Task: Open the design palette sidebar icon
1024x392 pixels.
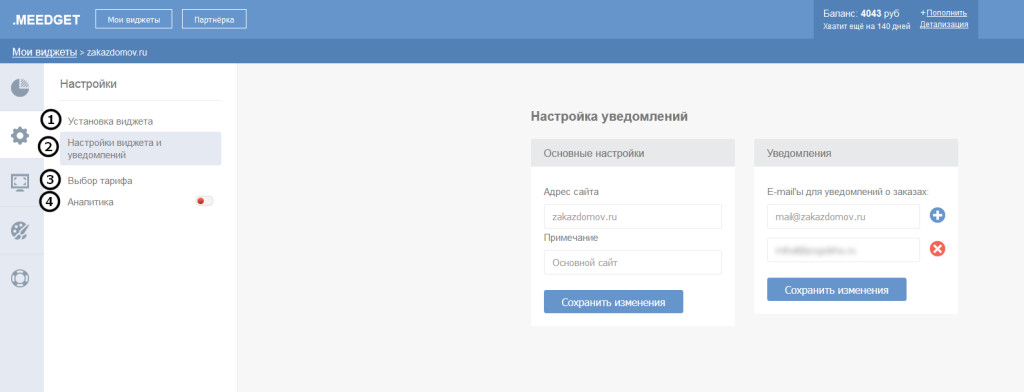Action: point(20,230)
